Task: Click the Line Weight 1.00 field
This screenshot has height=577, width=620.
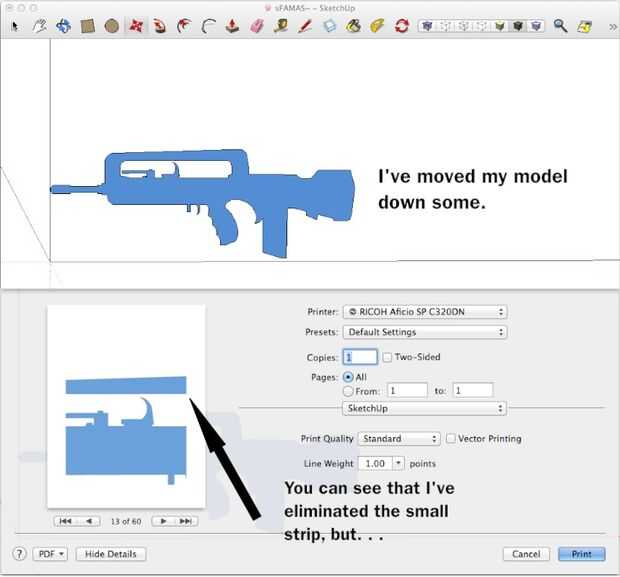Action: click(376, 463)
